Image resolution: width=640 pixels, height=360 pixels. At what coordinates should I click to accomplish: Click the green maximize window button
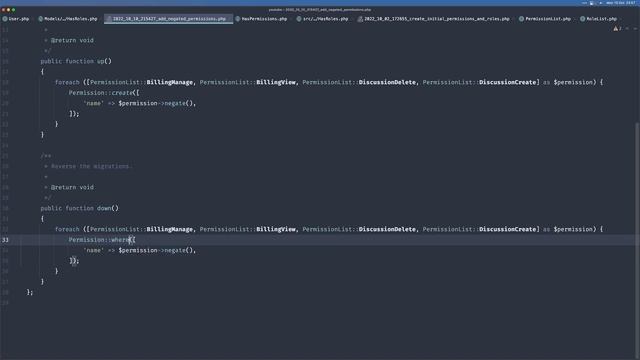pos(13,9)
